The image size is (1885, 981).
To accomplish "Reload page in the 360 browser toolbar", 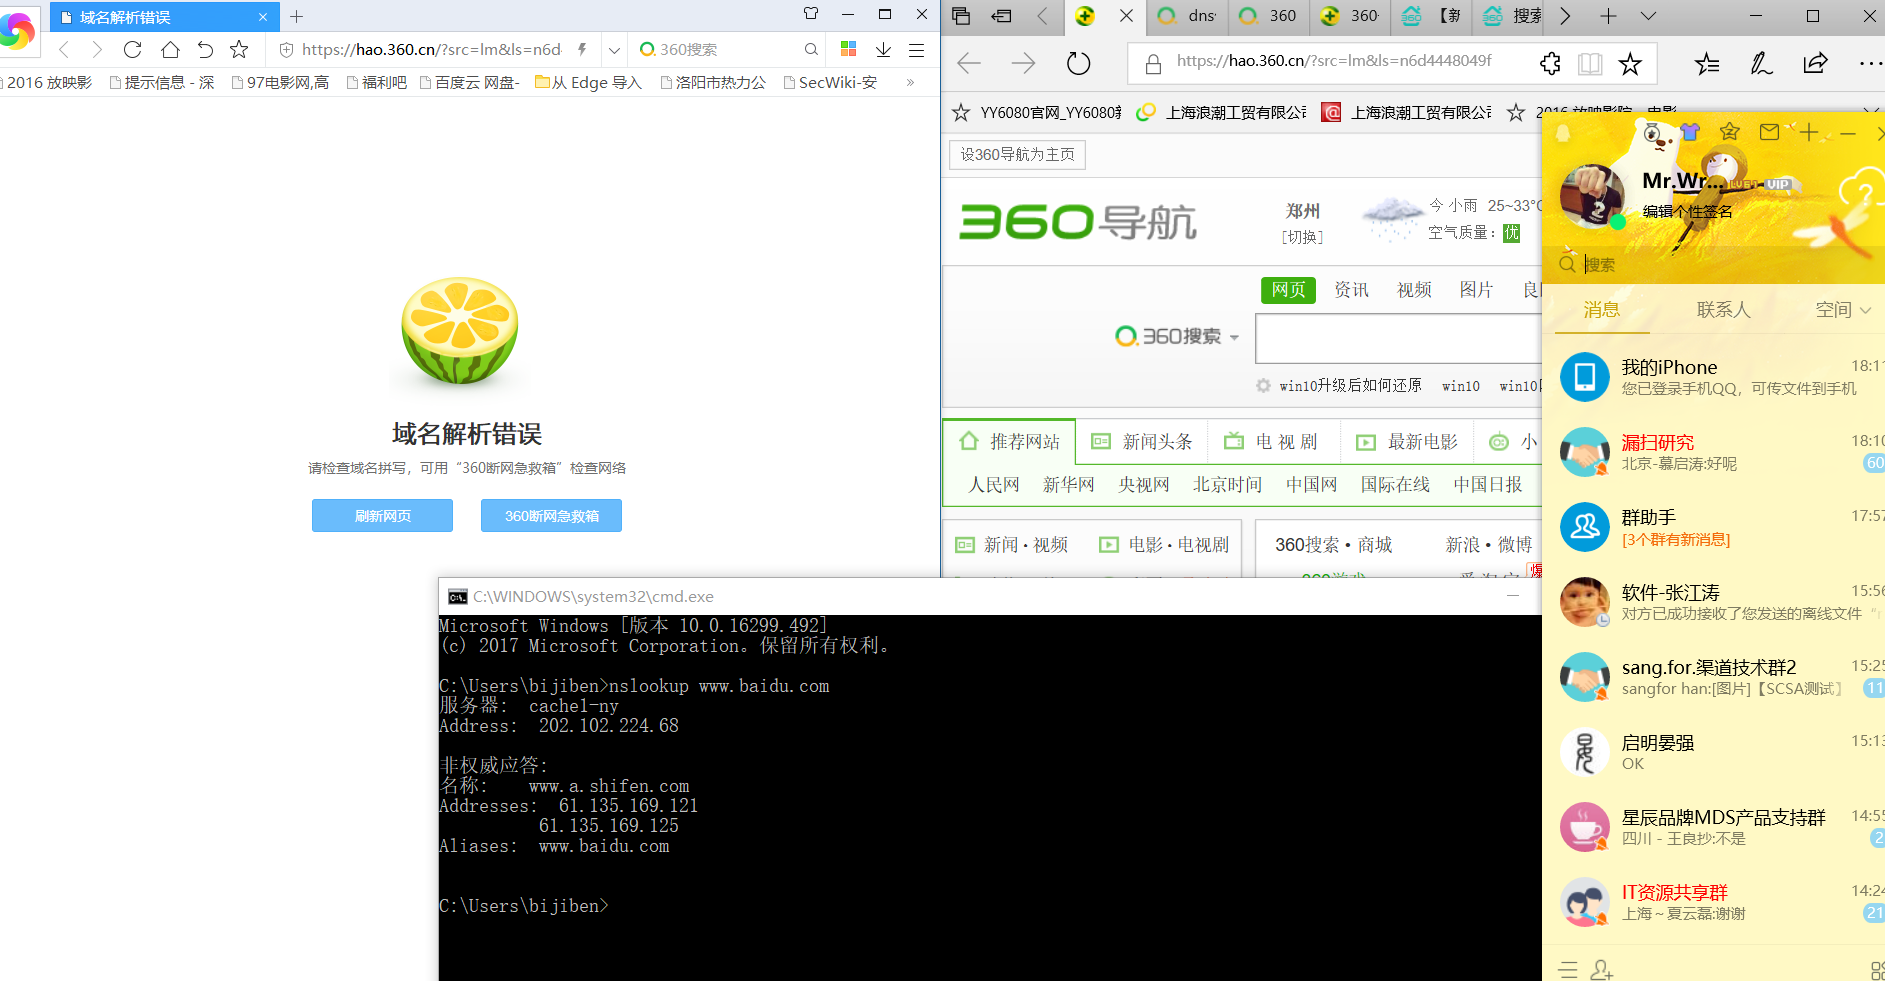I will [132, 49].
